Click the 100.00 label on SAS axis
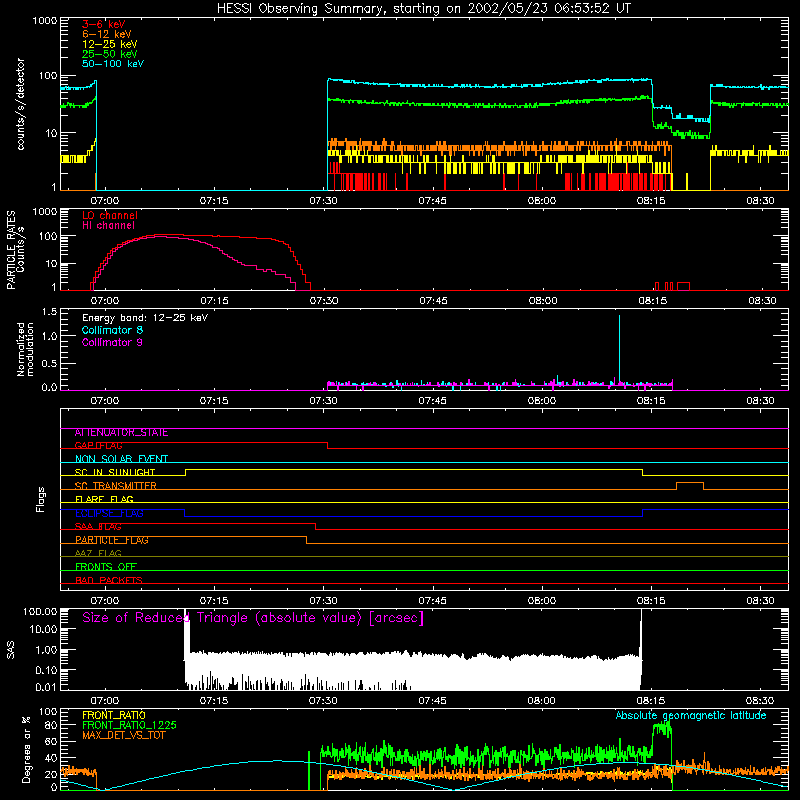The image size is (800, 800). [x=40, y=611]
